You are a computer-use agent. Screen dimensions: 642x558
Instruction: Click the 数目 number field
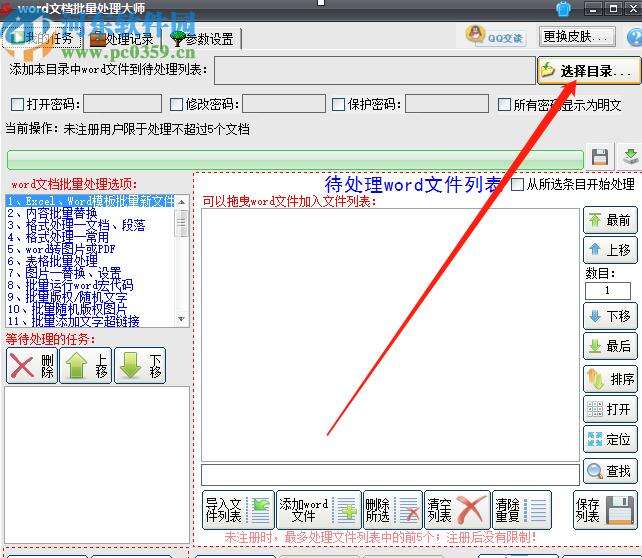pyautogui.click(x=608, y=291)
